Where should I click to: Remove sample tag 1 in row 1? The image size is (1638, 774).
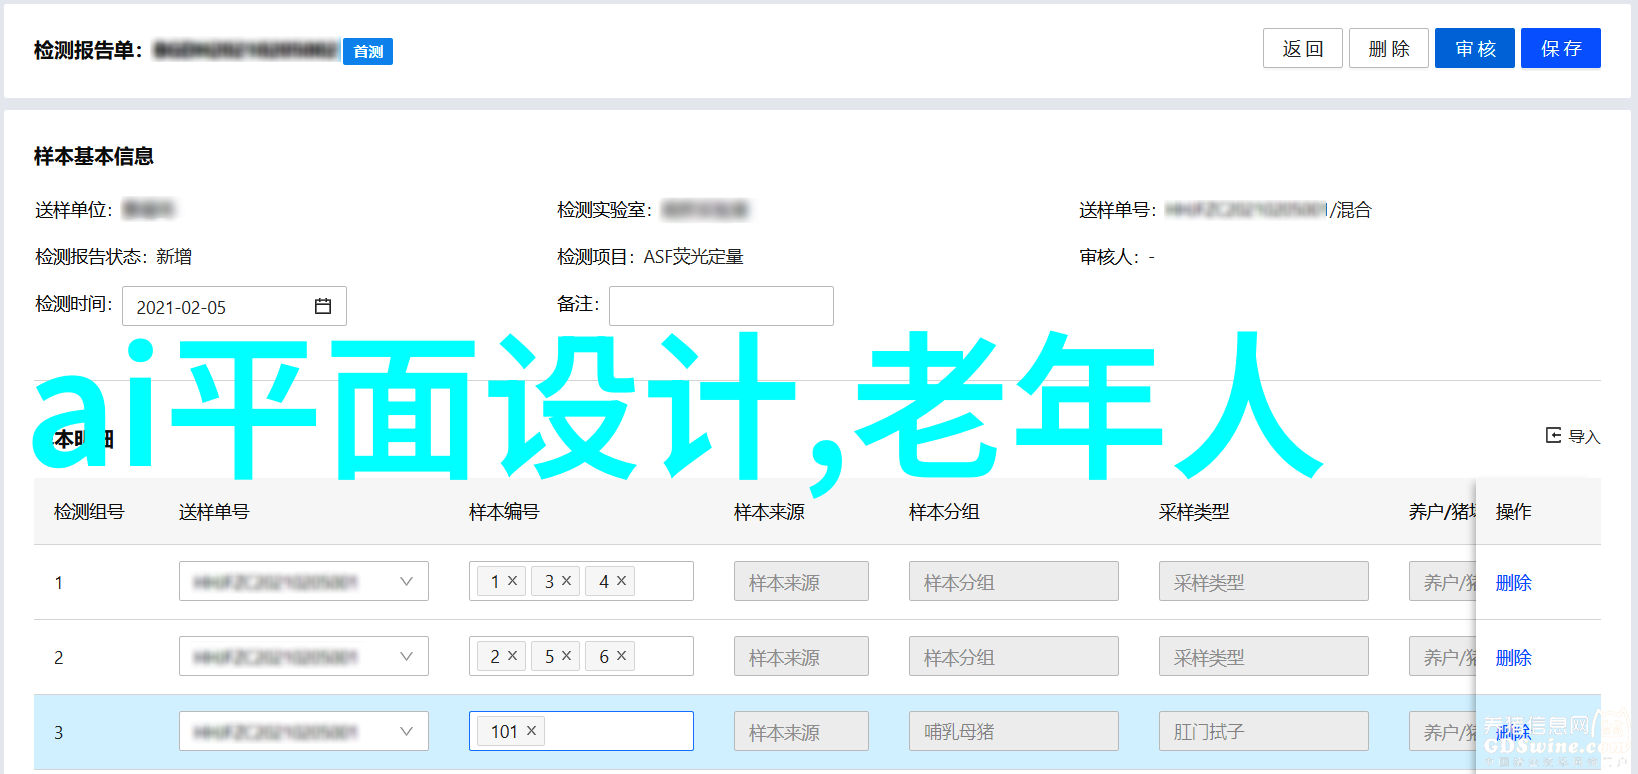tap(512, 580)
